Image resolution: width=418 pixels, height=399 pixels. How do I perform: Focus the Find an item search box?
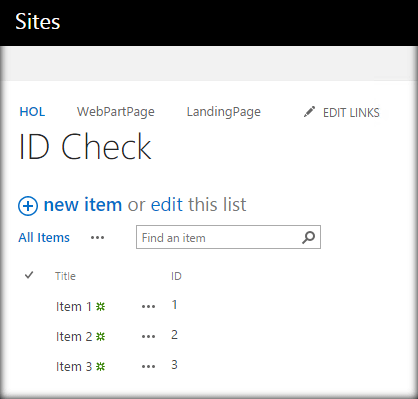coord(228,237)
